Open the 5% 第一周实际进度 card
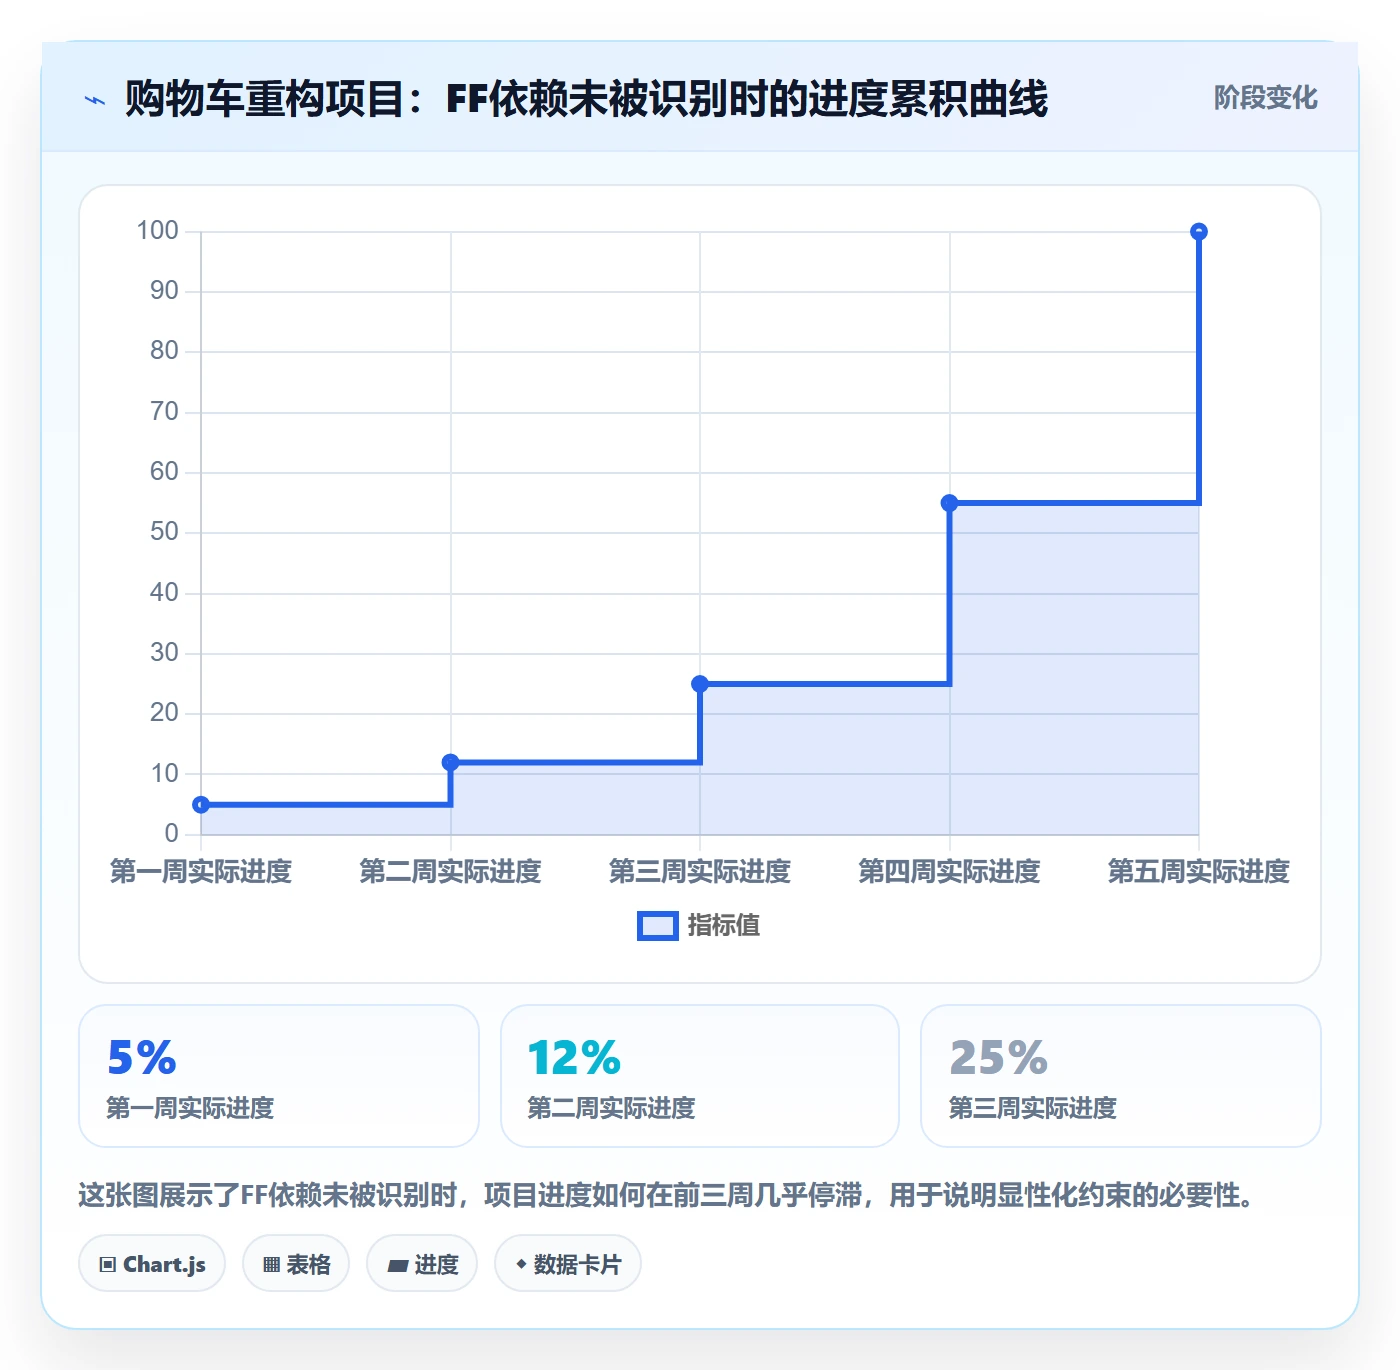Viewport: 1400px width, 1370px height. tap(279, 1076)
